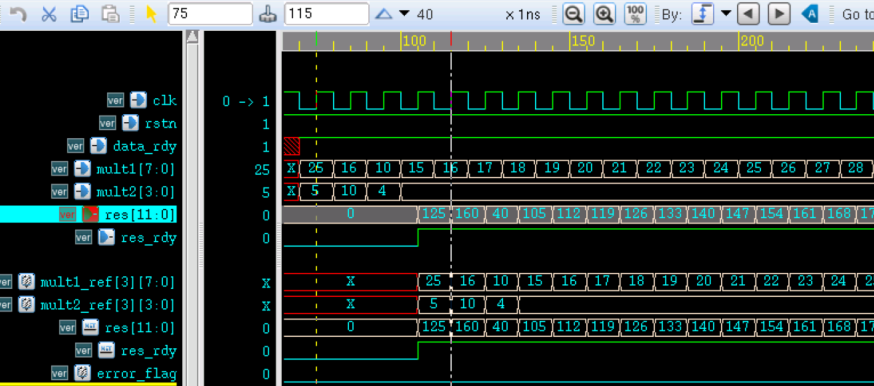Screen dimensions: 874x386
Task: Click the 150 tick on time ruler
Action: 582,41
